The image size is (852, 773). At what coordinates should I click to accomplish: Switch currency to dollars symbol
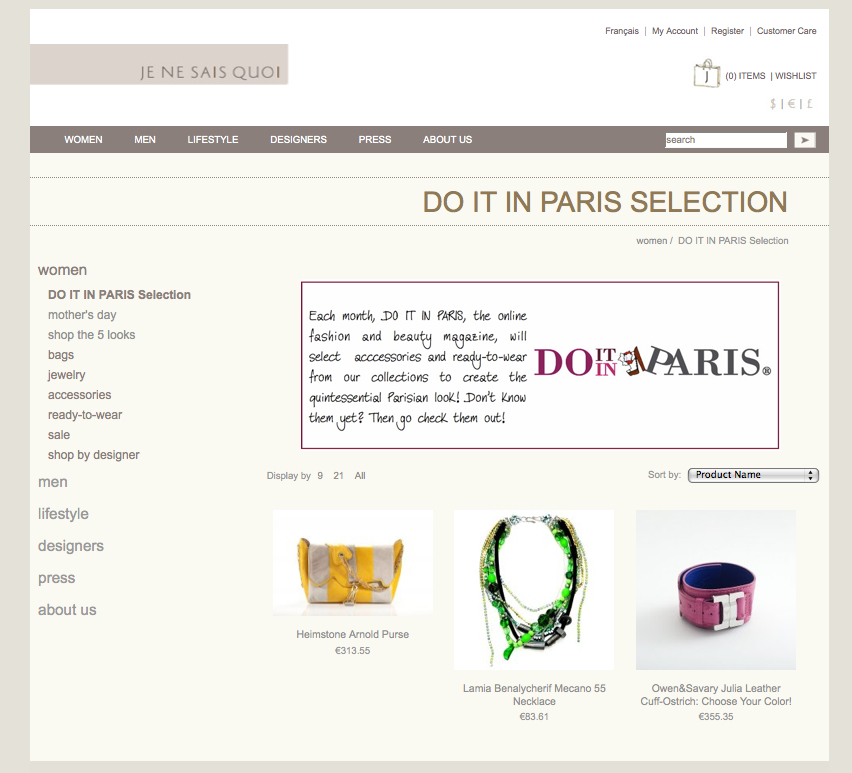pyautogui.click(x=773, y=103)
